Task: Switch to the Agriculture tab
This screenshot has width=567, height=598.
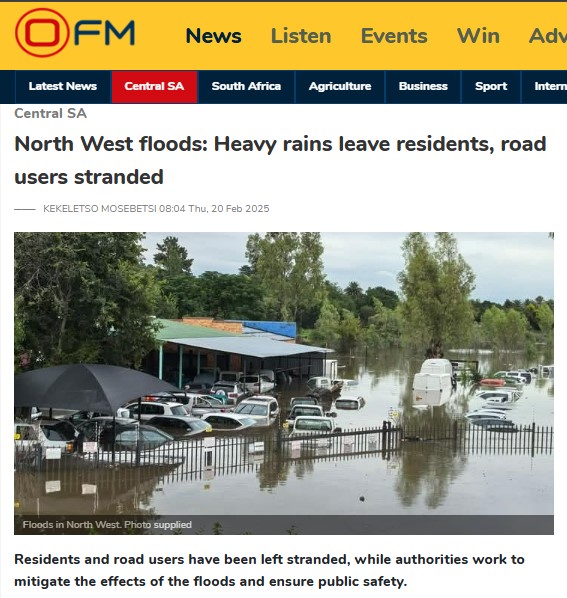Action: point(340,87)
